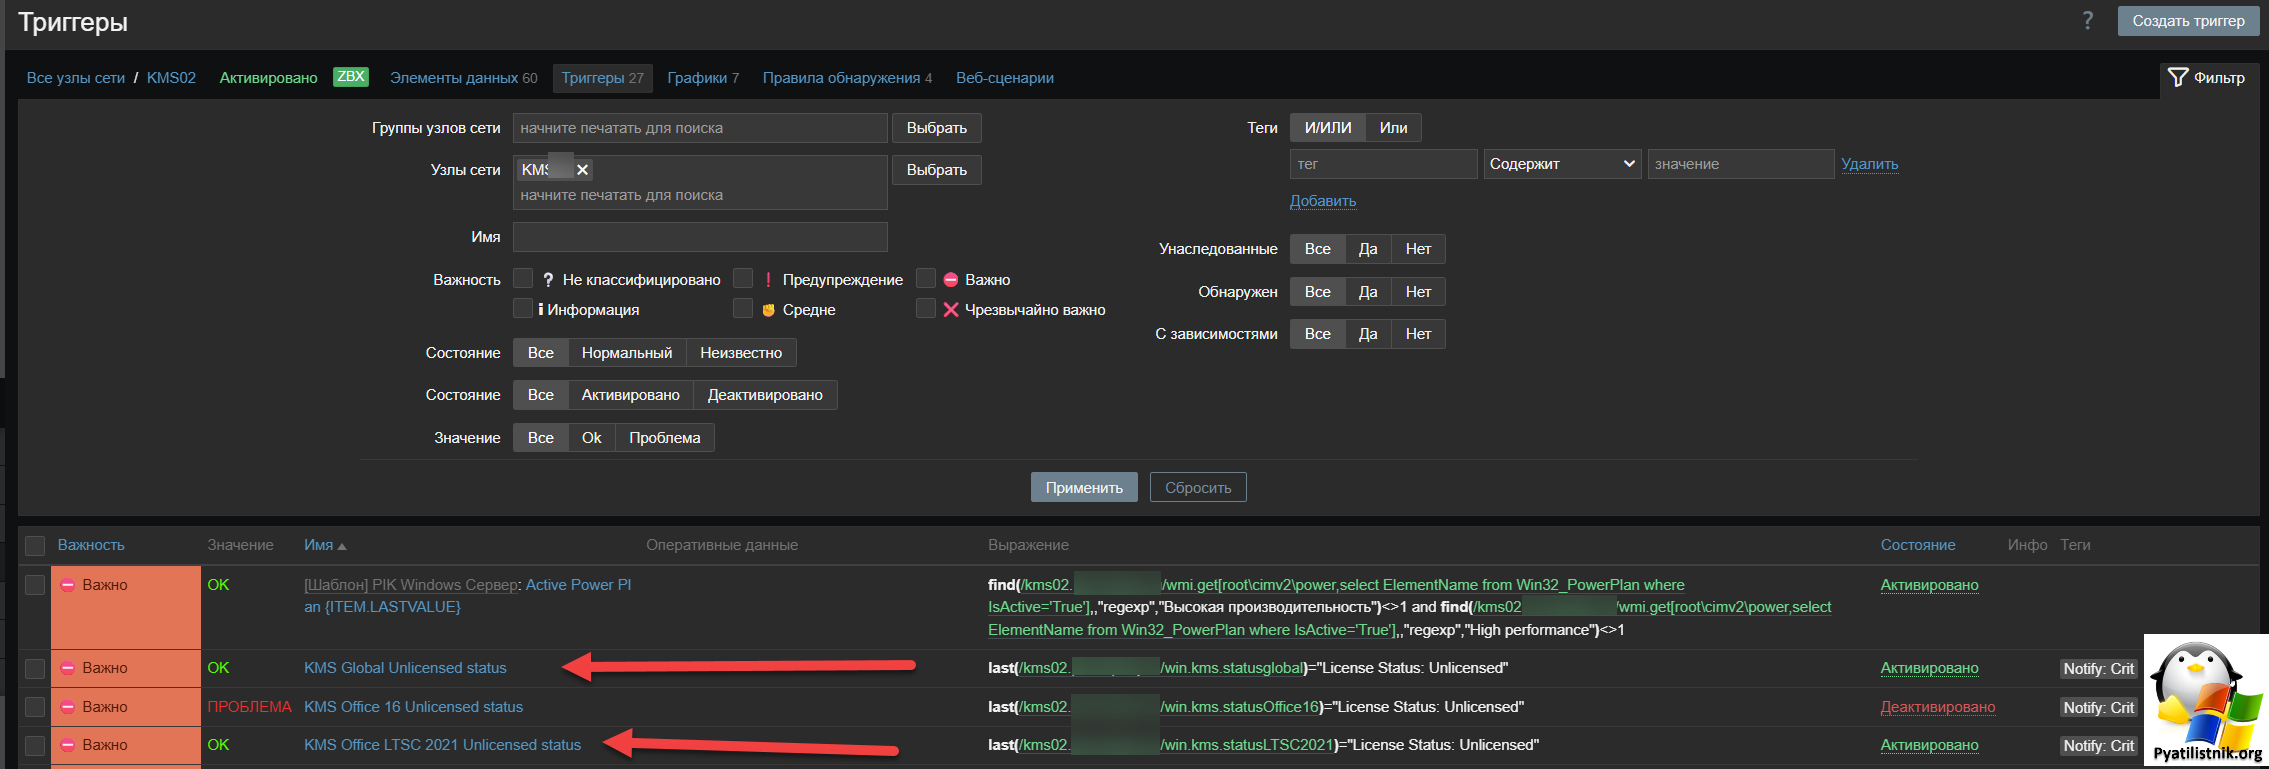2269x769 pixels.
Task: Click the filter funnel icon
Action: point(2177,77)
